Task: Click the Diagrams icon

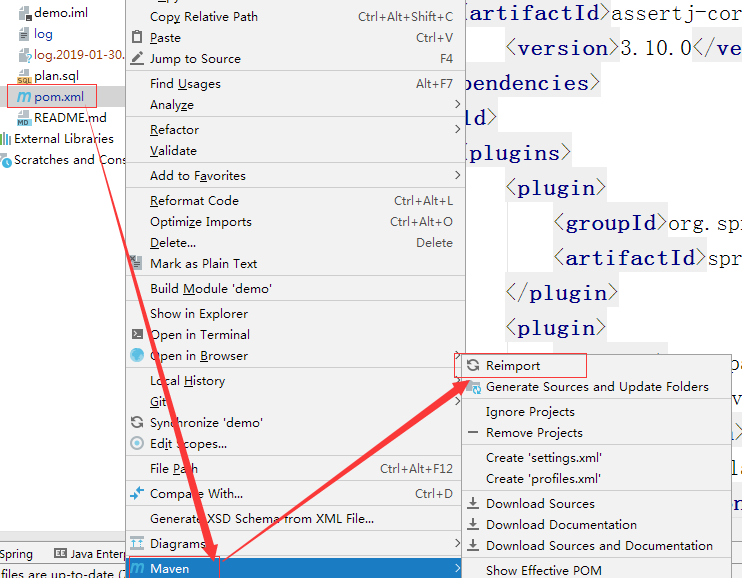Action: click(x=137, y=543)
